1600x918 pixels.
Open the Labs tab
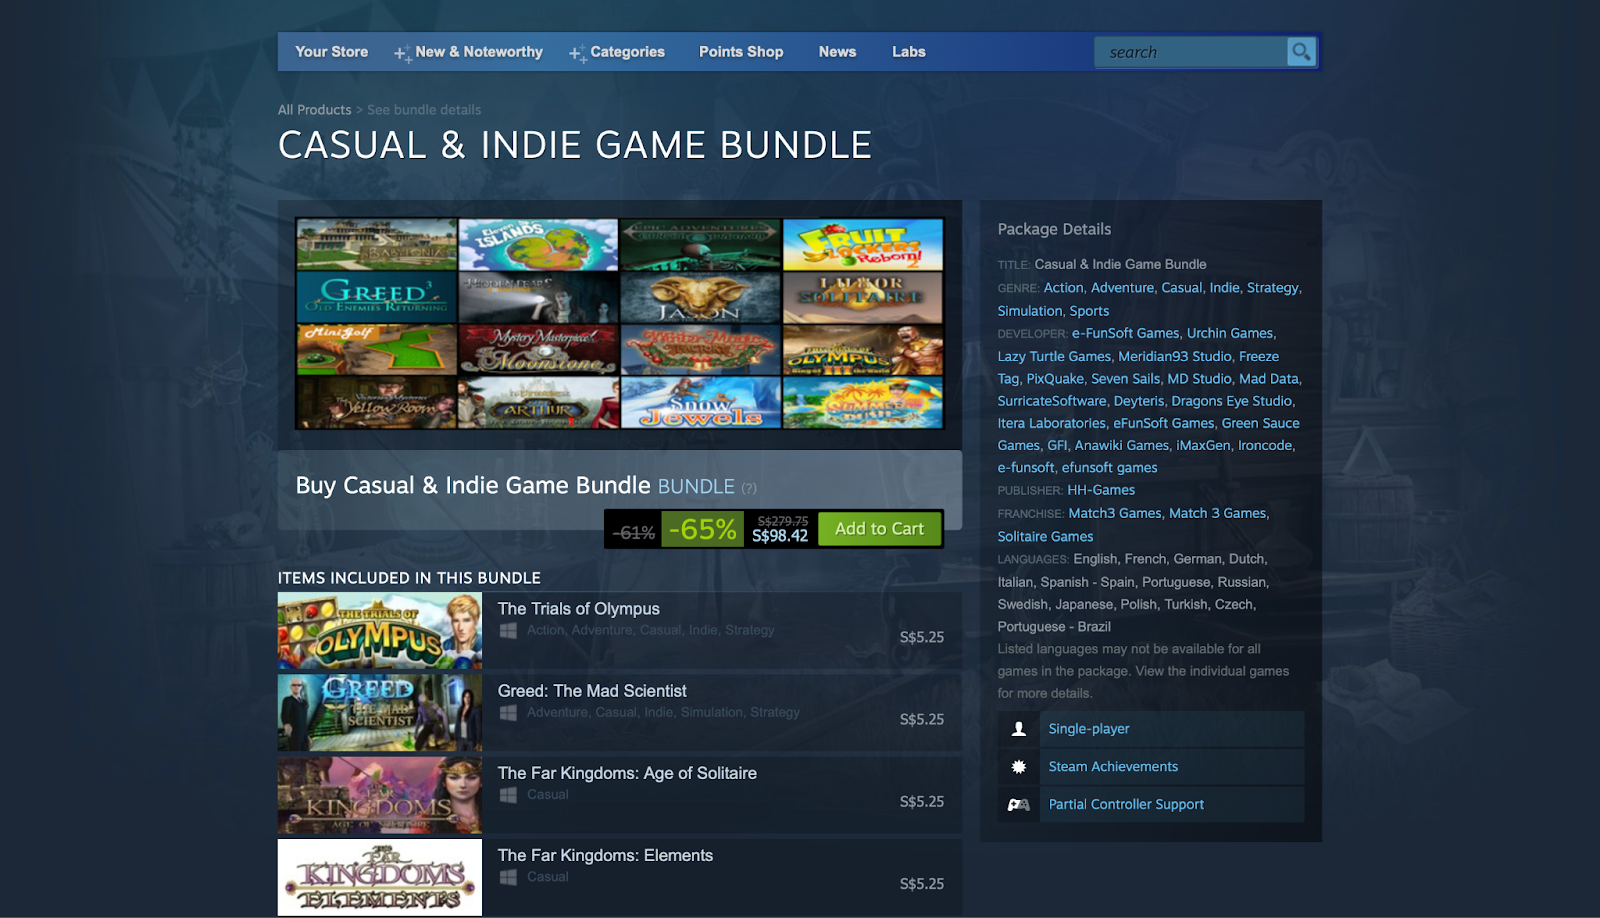click(909, 52)
